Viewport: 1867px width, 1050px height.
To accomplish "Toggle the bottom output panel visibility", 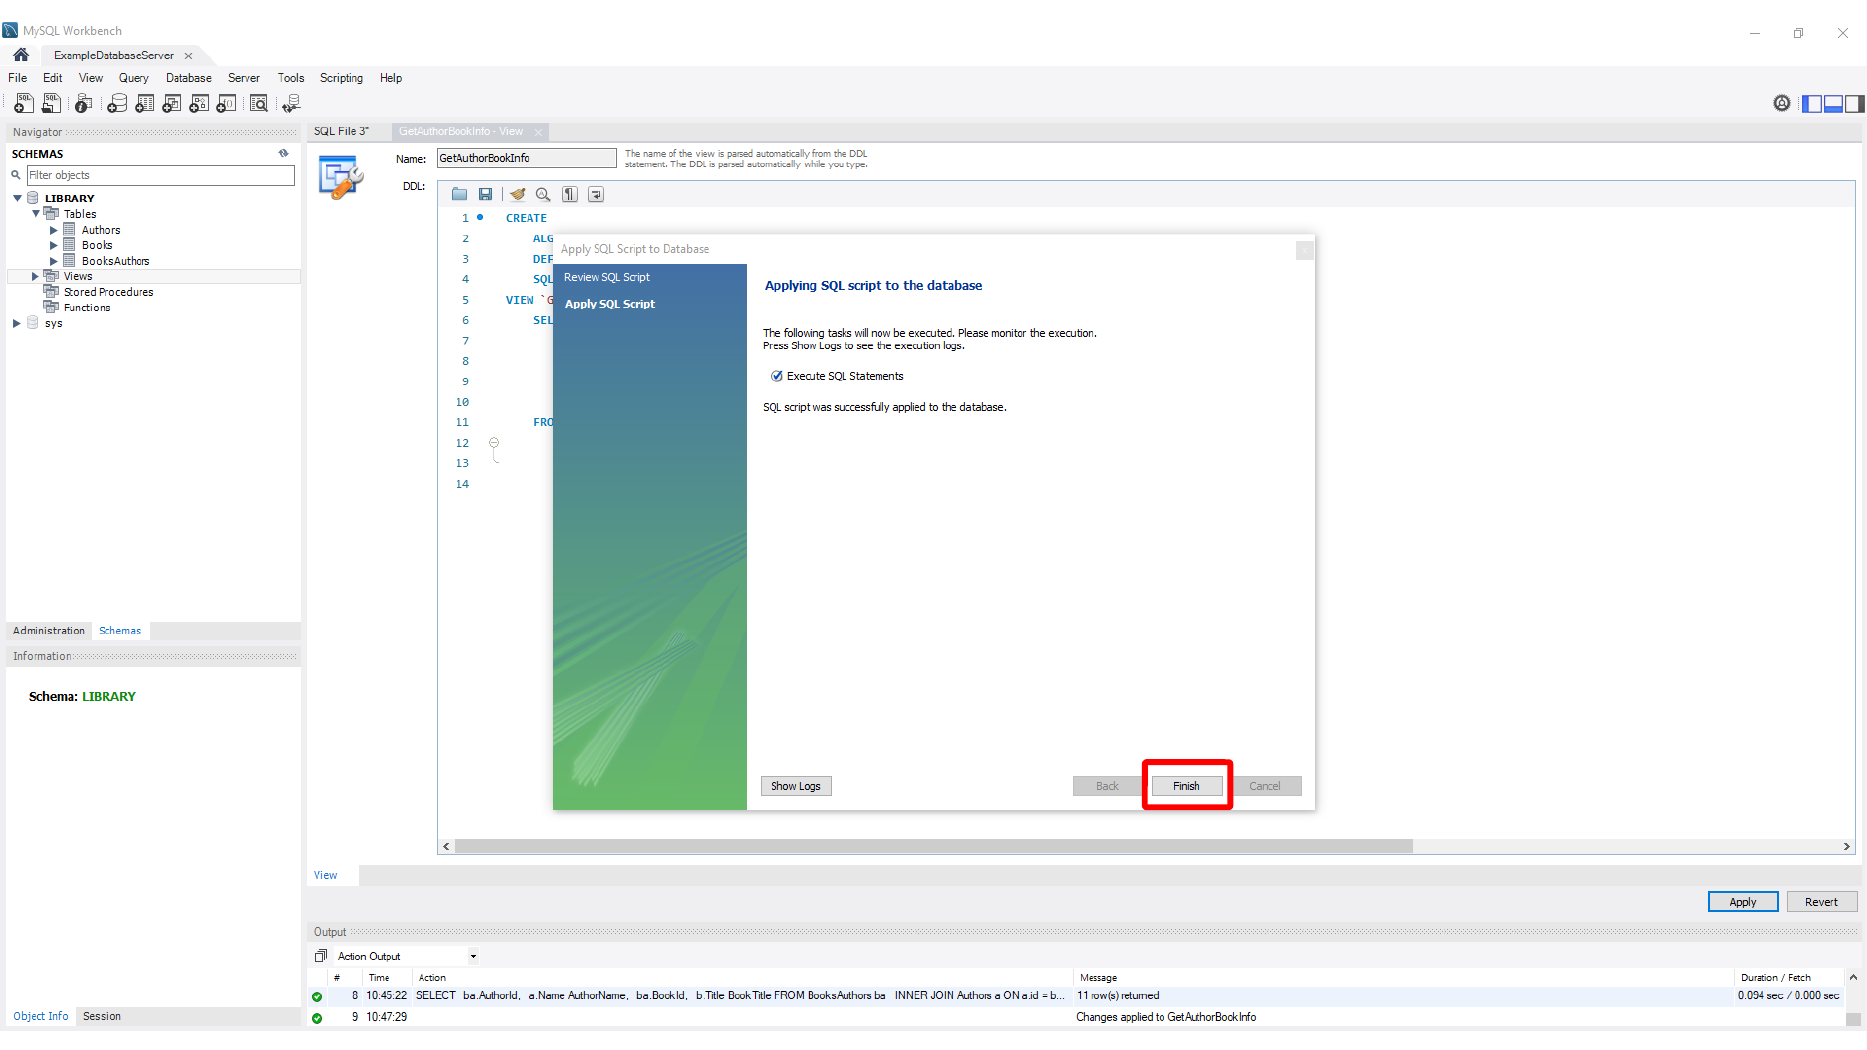I will coord(1833,103).
